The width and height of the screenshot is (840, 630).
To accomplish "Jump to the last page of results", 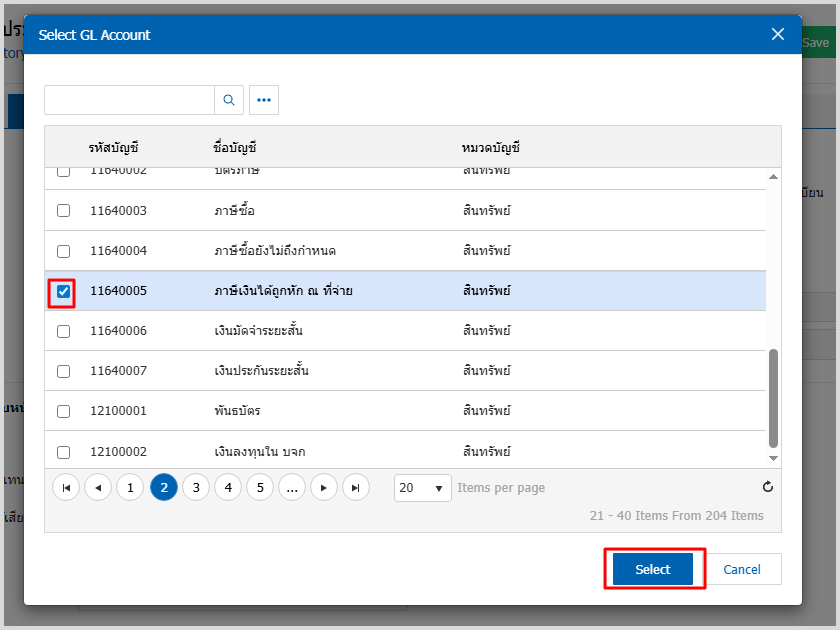I will tap(356, 488).
